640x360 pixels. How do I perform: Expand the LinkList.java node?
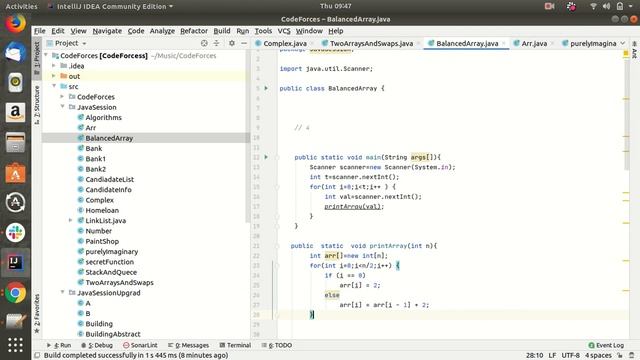pos(70,220)
